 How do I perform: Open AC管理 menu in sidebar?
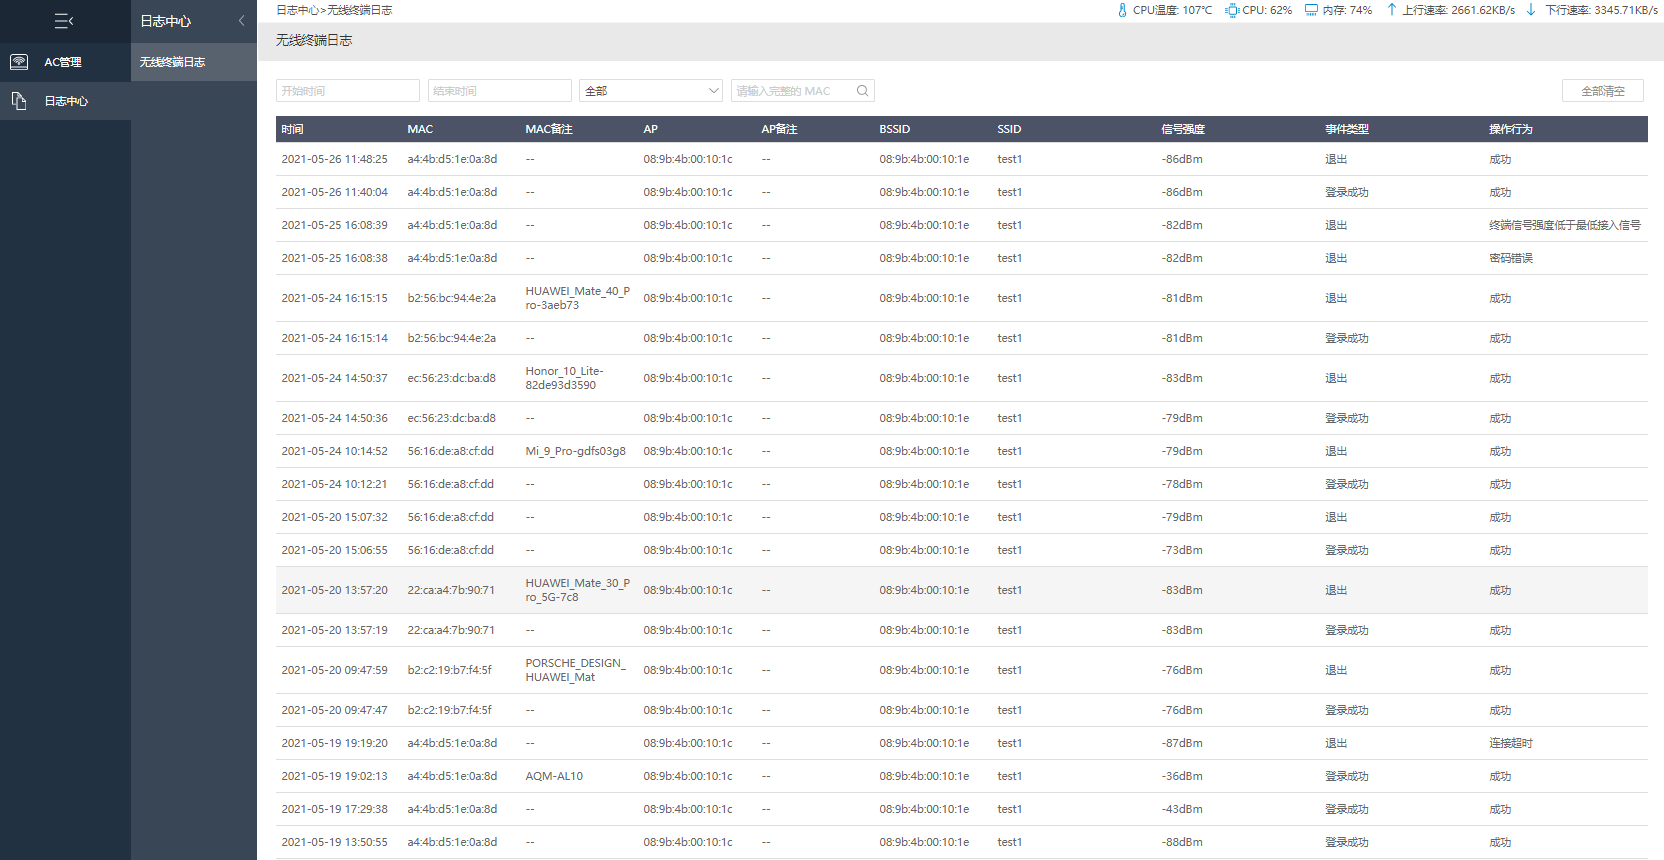[x=65, y=62]
